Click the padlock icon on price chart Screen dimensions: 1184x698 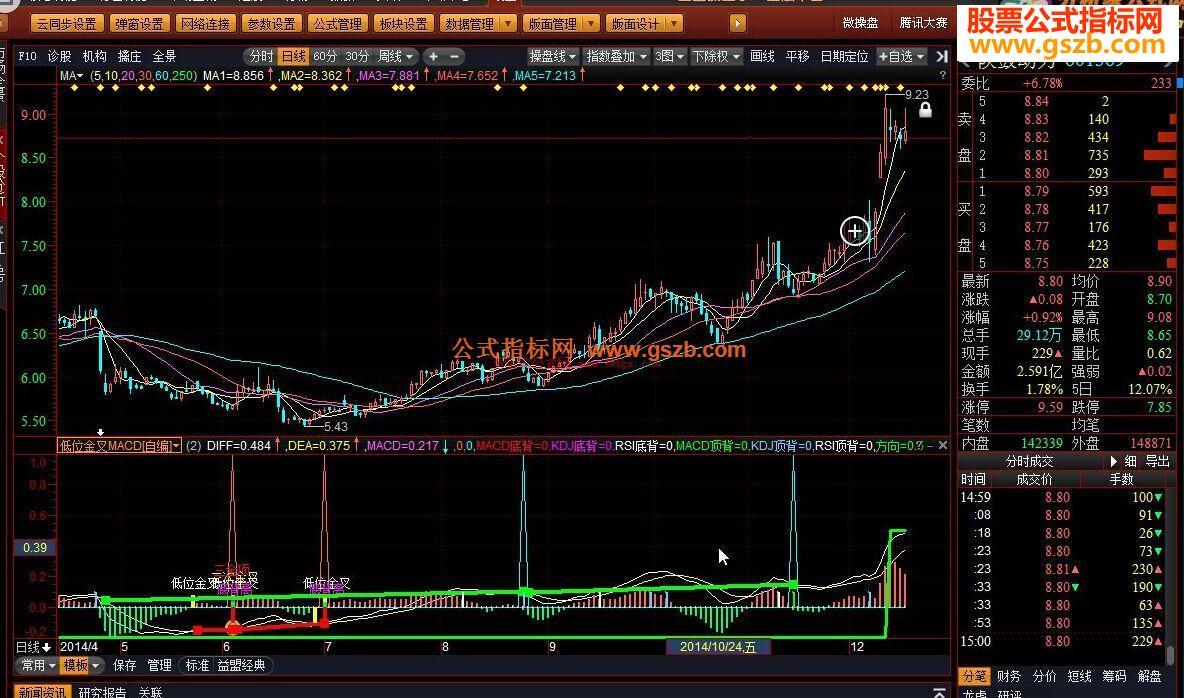pyautogui.click(x=925, y=110)
